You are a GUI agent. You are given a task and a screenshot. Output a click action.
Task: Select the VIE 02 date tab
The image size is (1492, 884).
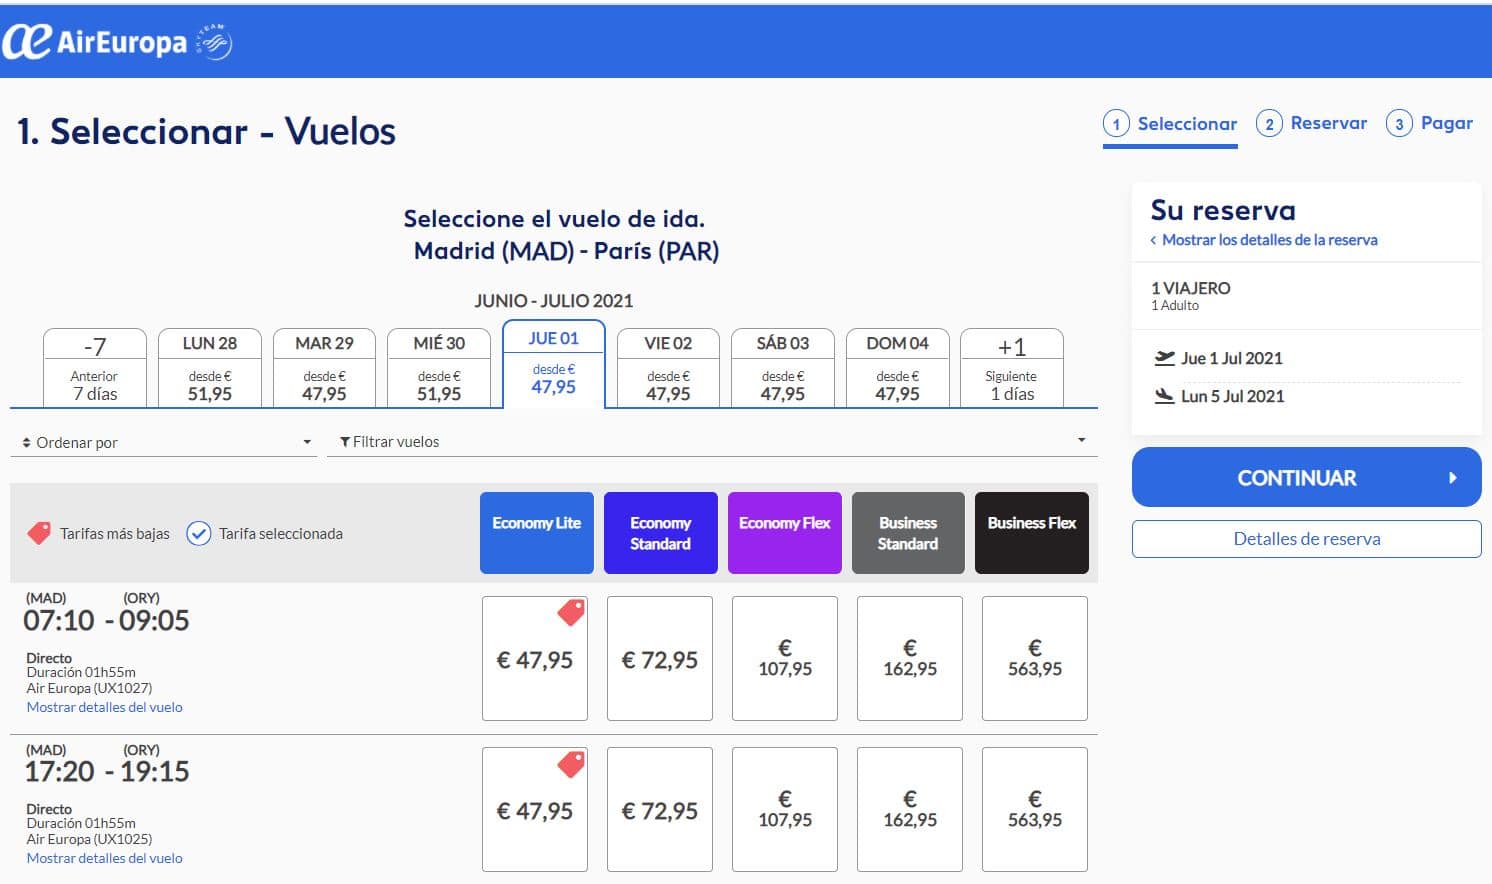(668, 368)
